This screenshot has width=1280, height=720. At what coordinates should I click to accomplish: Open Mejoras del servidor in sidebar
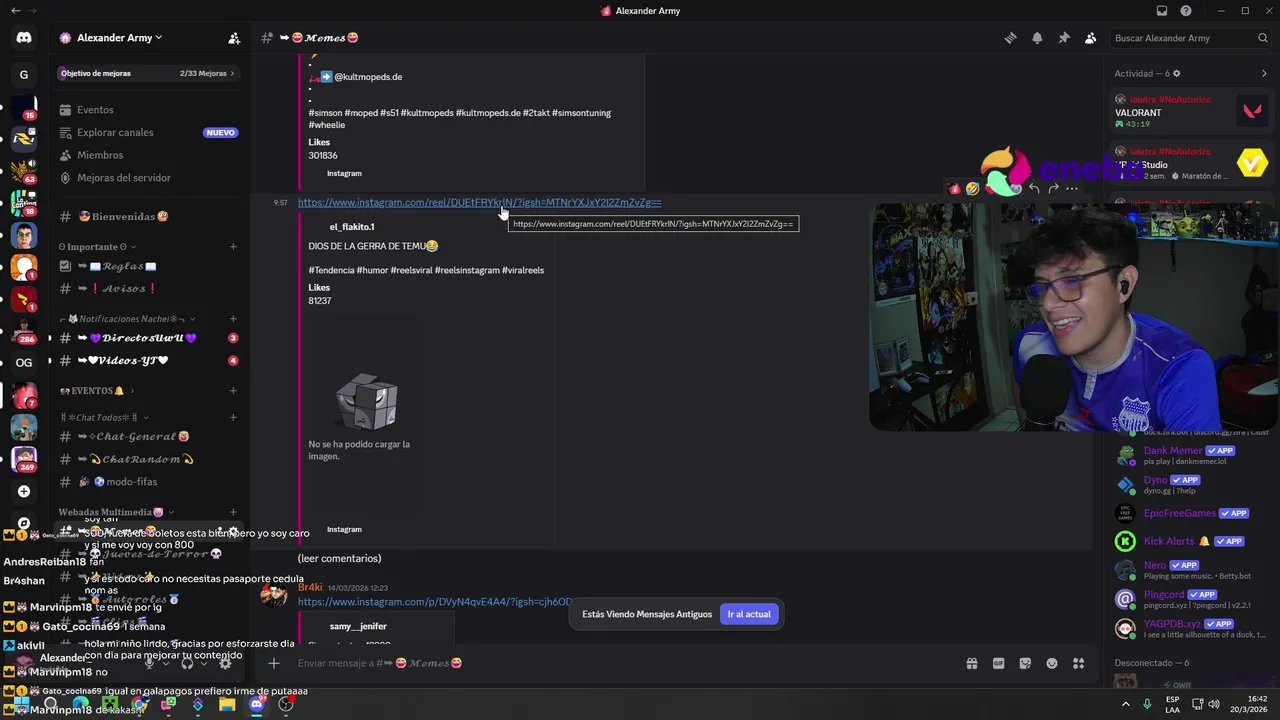(x=148, y=178)
